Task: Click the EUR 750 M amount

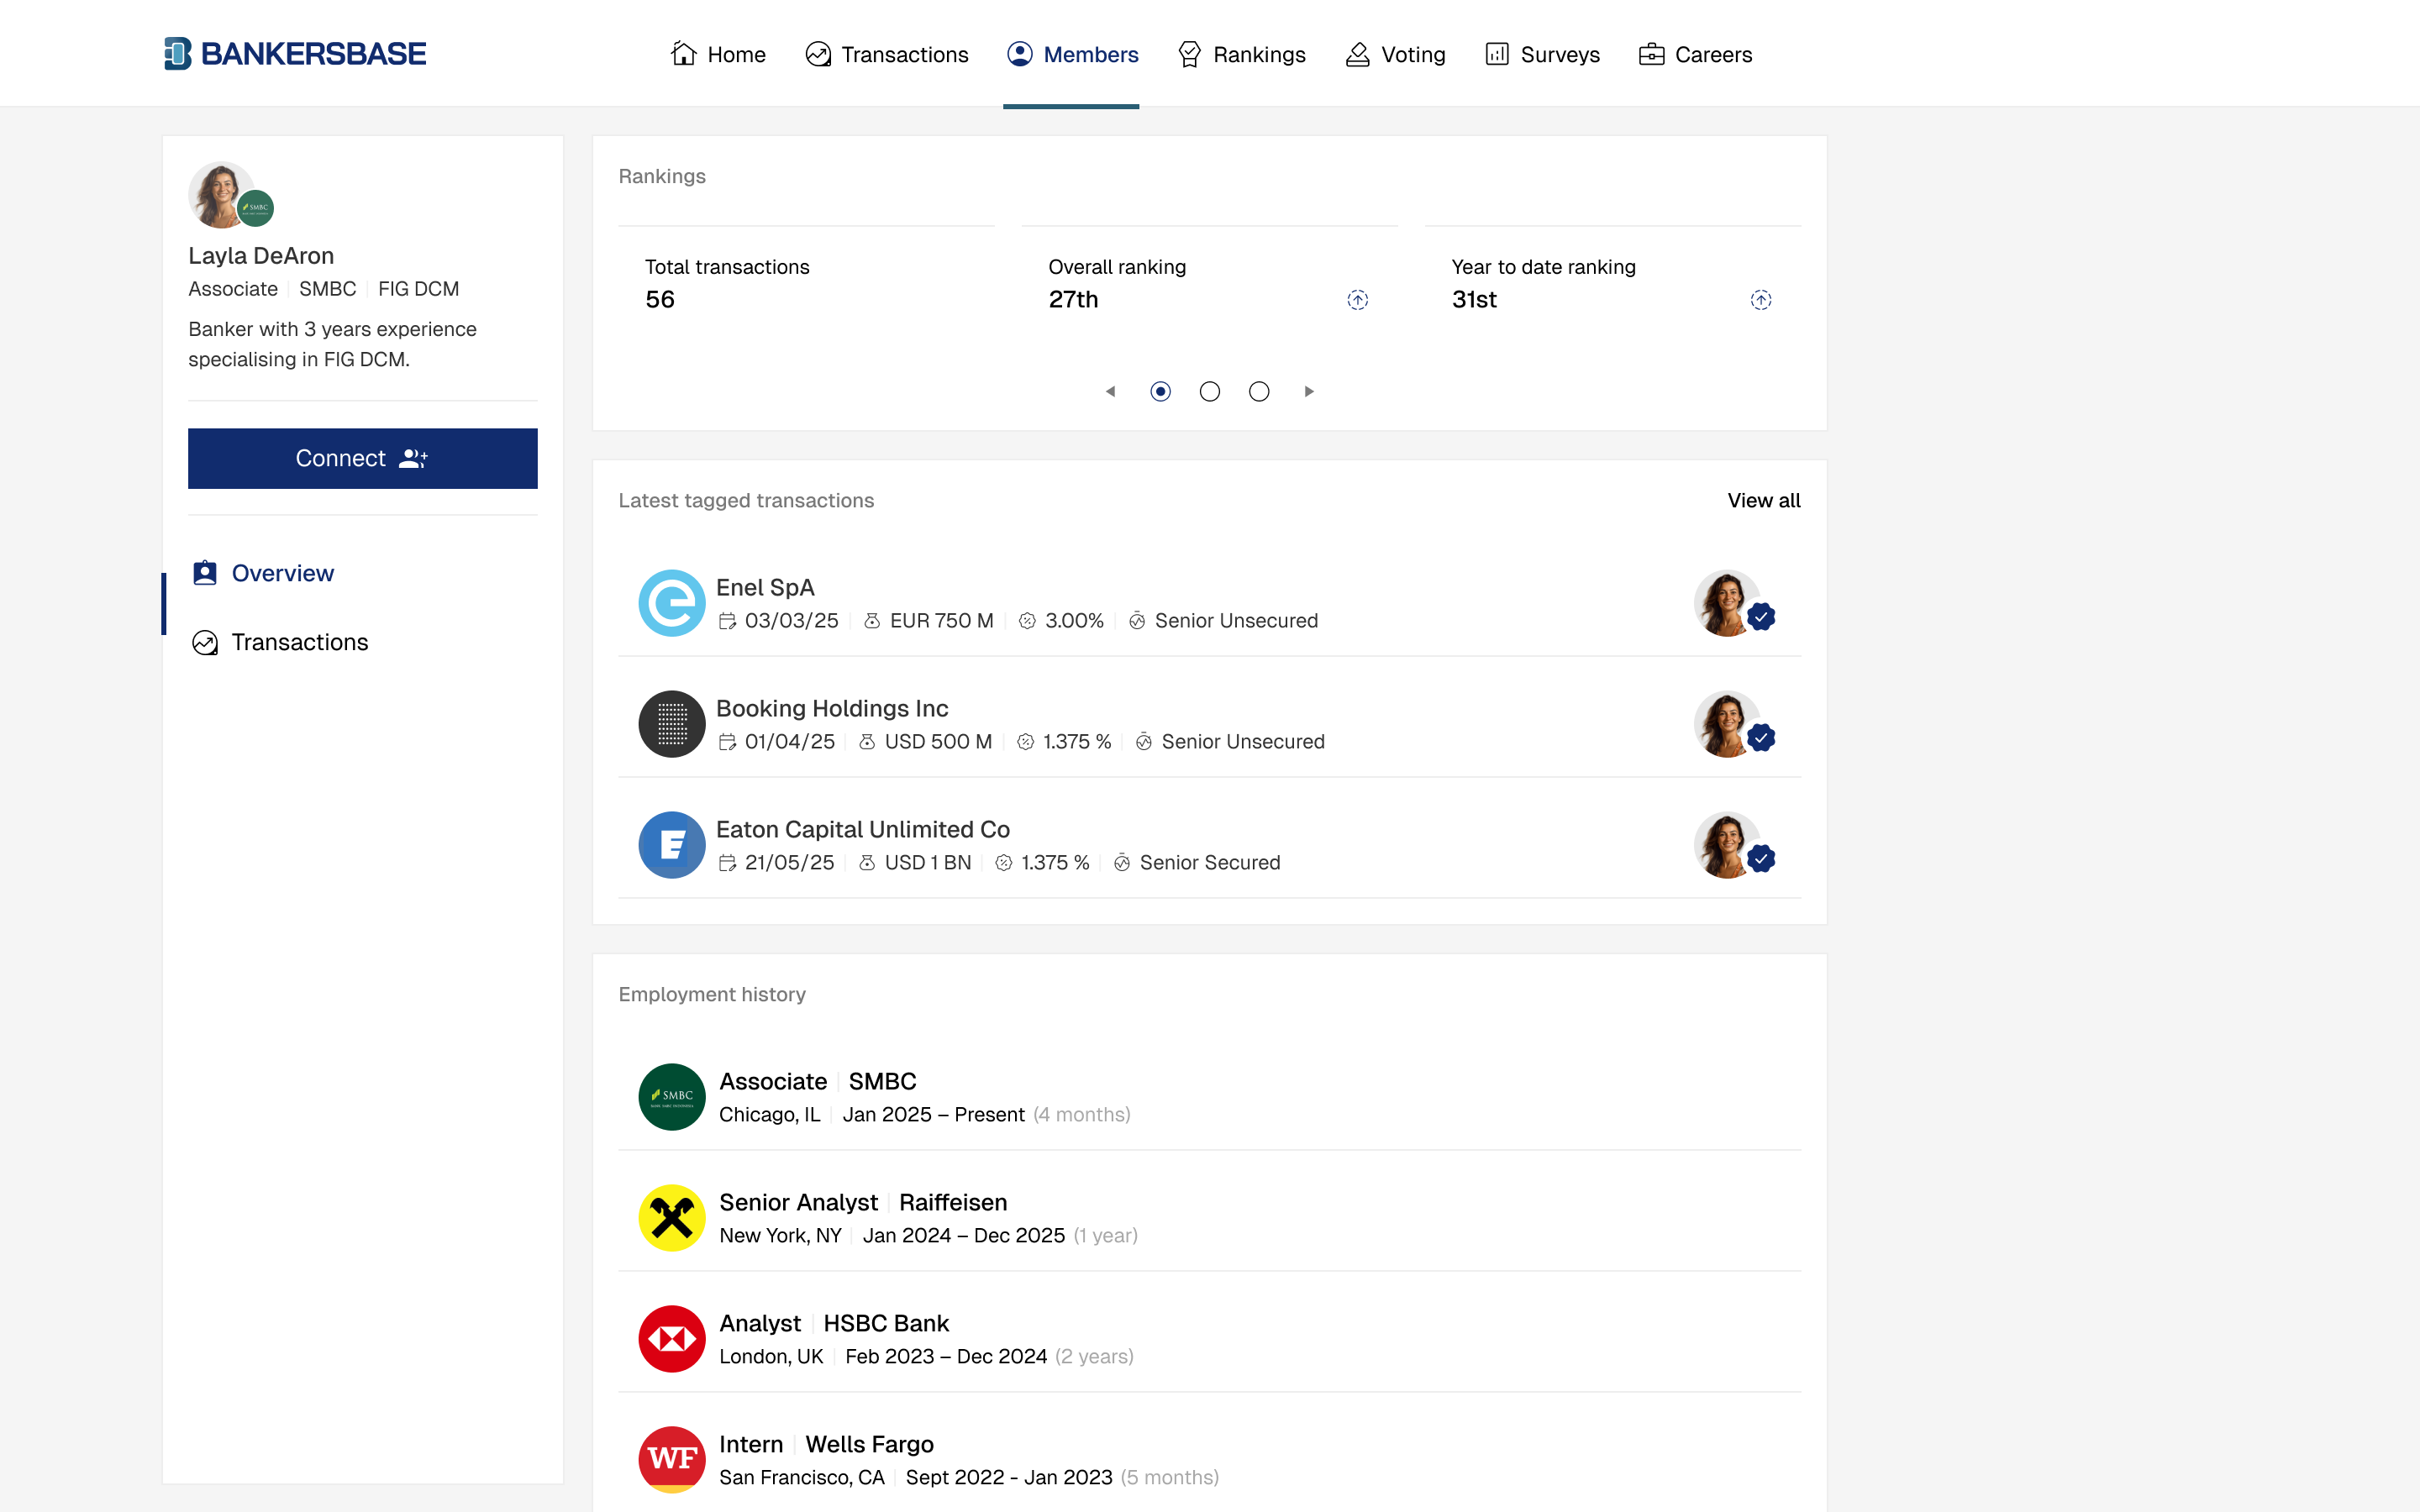Action: pos(941,620)
